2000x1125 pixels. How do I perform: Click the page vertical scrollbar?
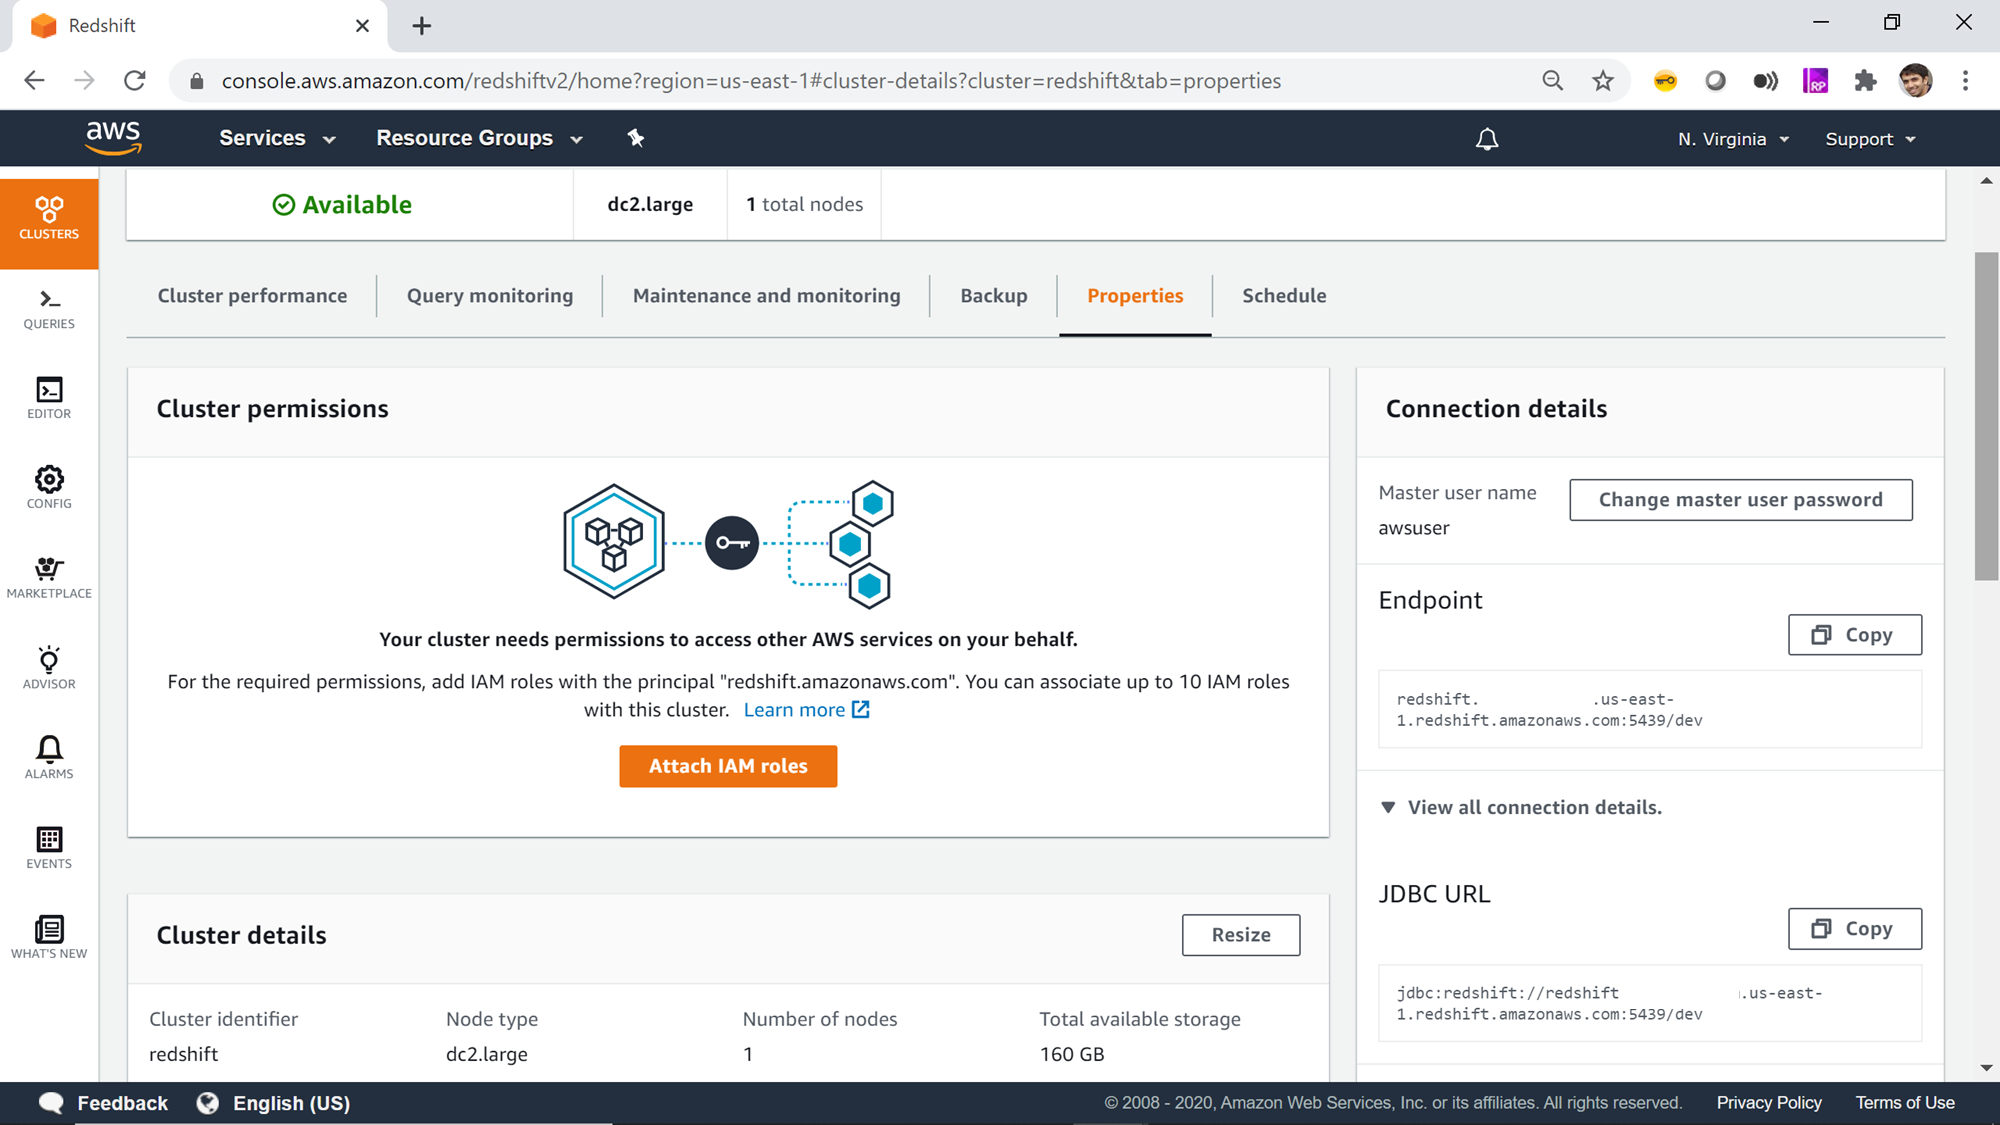(1986, 415)
